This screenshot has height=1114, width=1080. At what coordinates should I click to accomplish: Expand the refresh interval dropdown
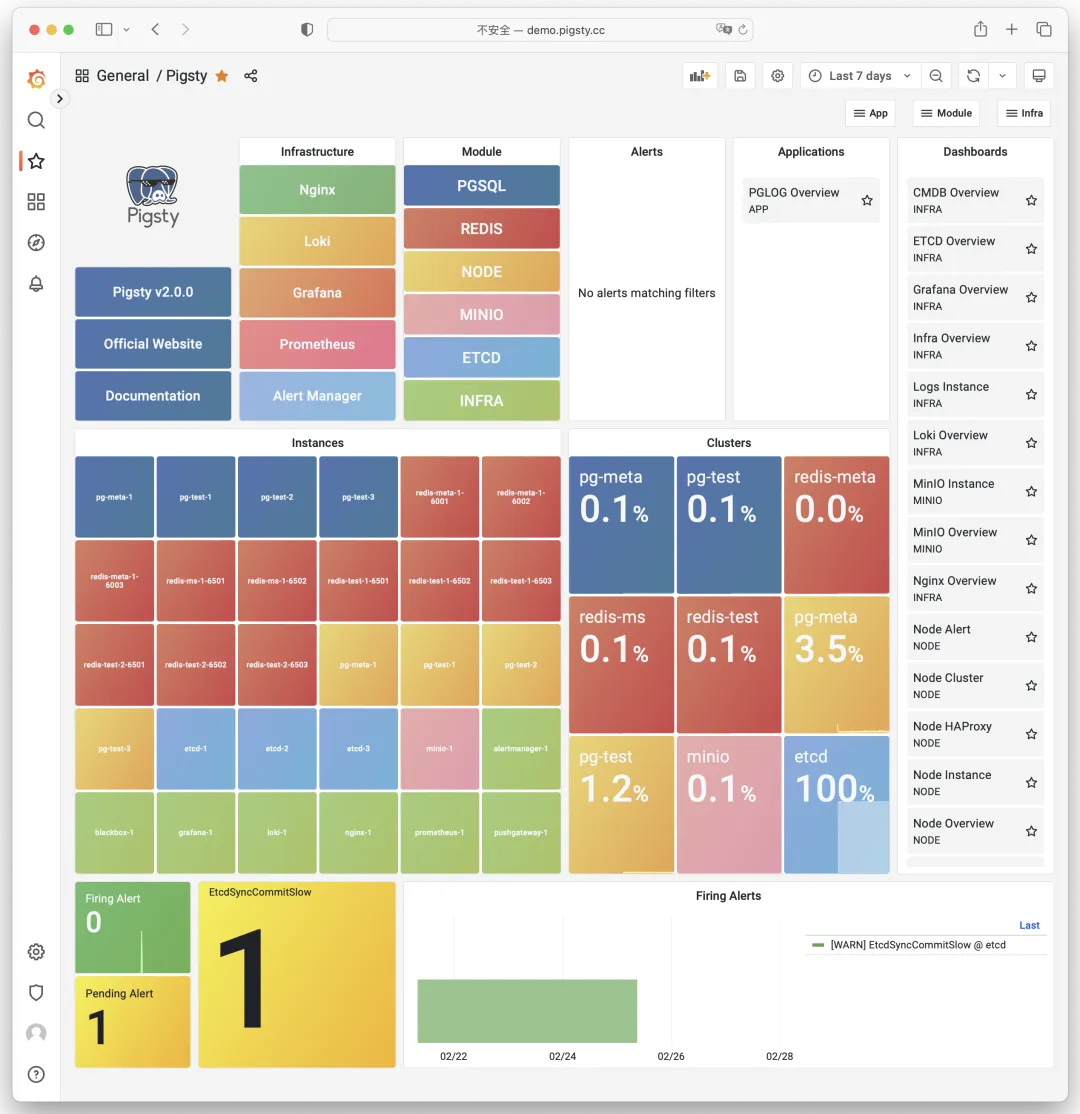click(1003, 76)
